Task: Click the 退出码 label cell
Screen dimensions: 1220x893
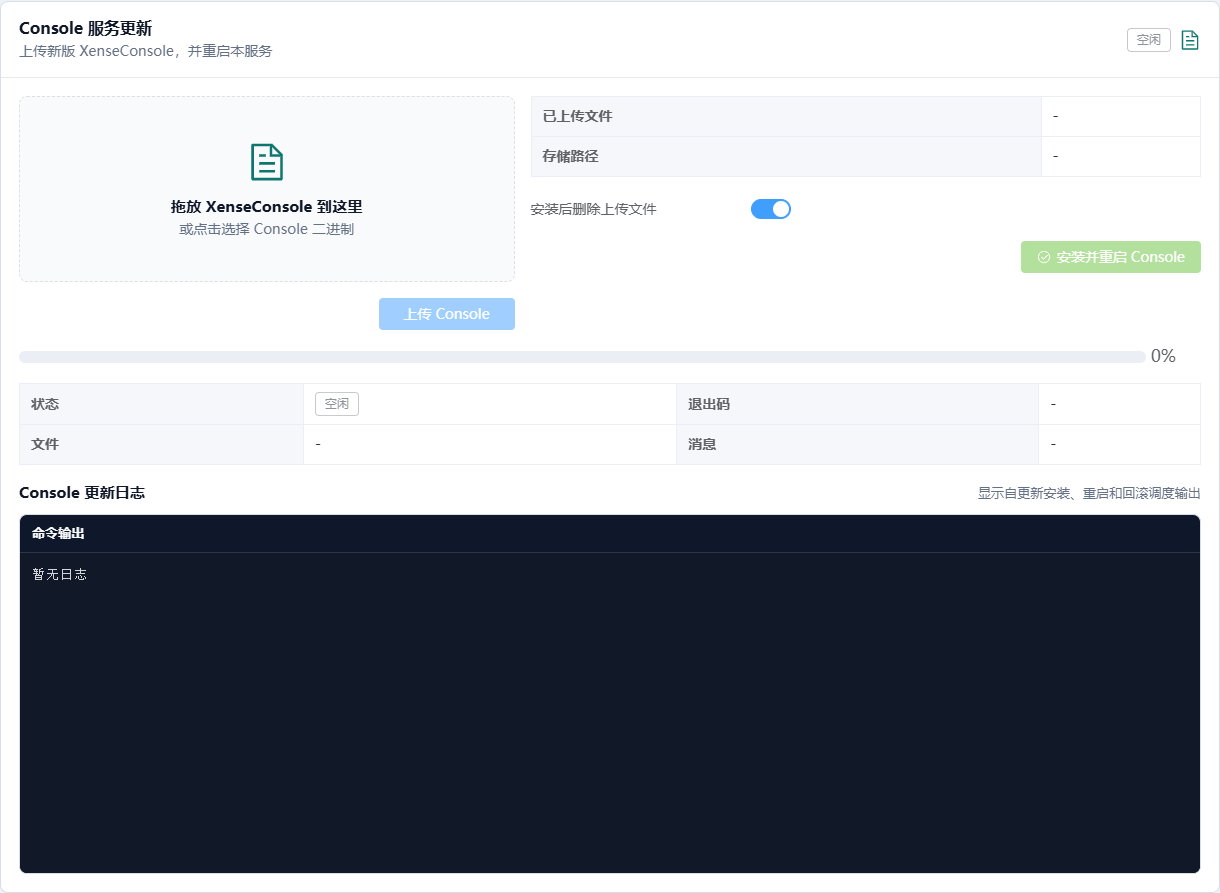Action: [857, 404]
